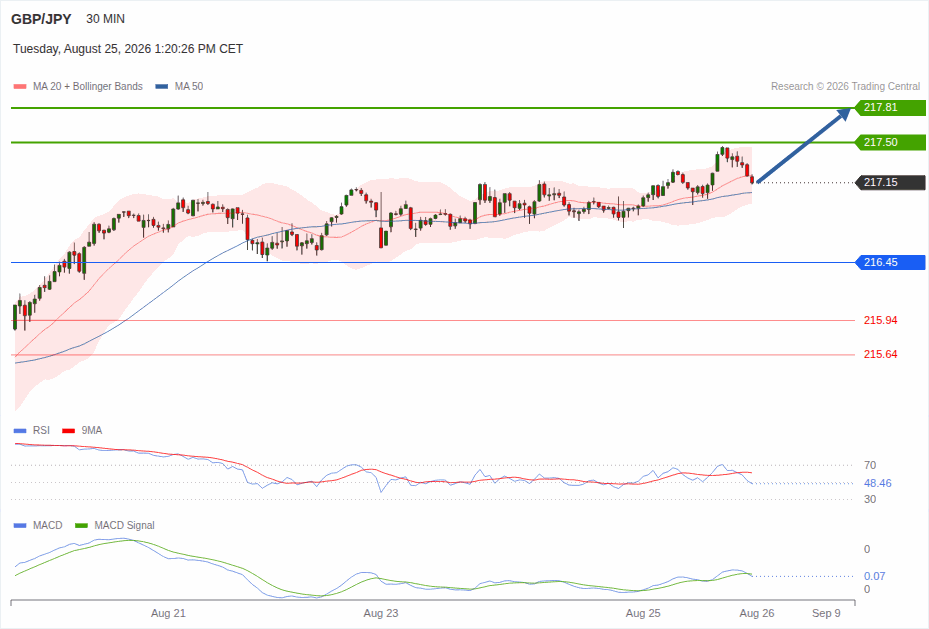929x629 pixels.
Task: Click the Aug 26 date axis label
Action: pyautogui.click(x=757, y=614)
